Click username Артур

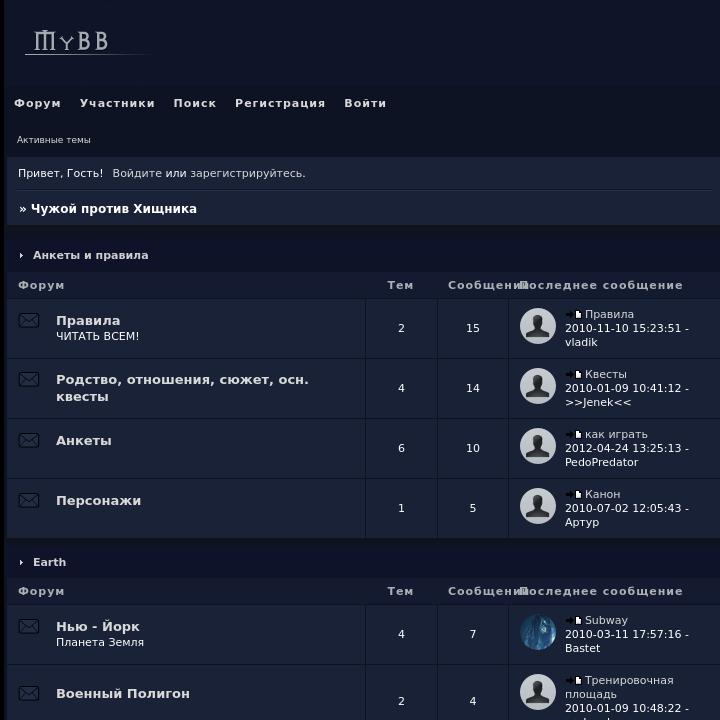(582, 523)
